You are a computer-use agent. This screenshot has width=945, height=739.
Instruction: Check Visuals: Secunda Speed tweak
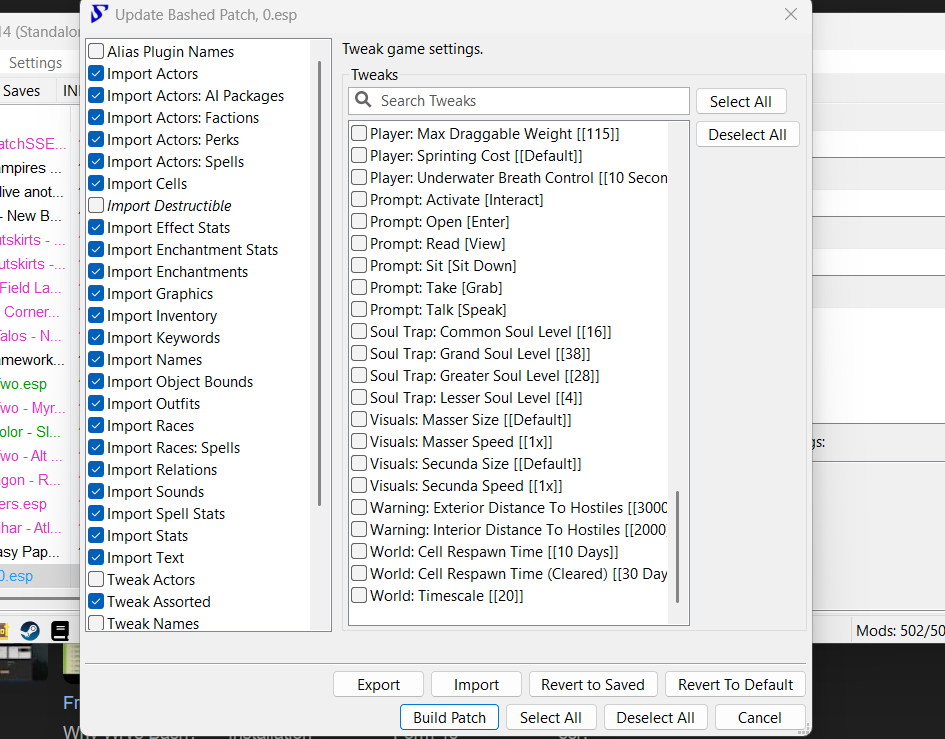click(x=359, y=485)
